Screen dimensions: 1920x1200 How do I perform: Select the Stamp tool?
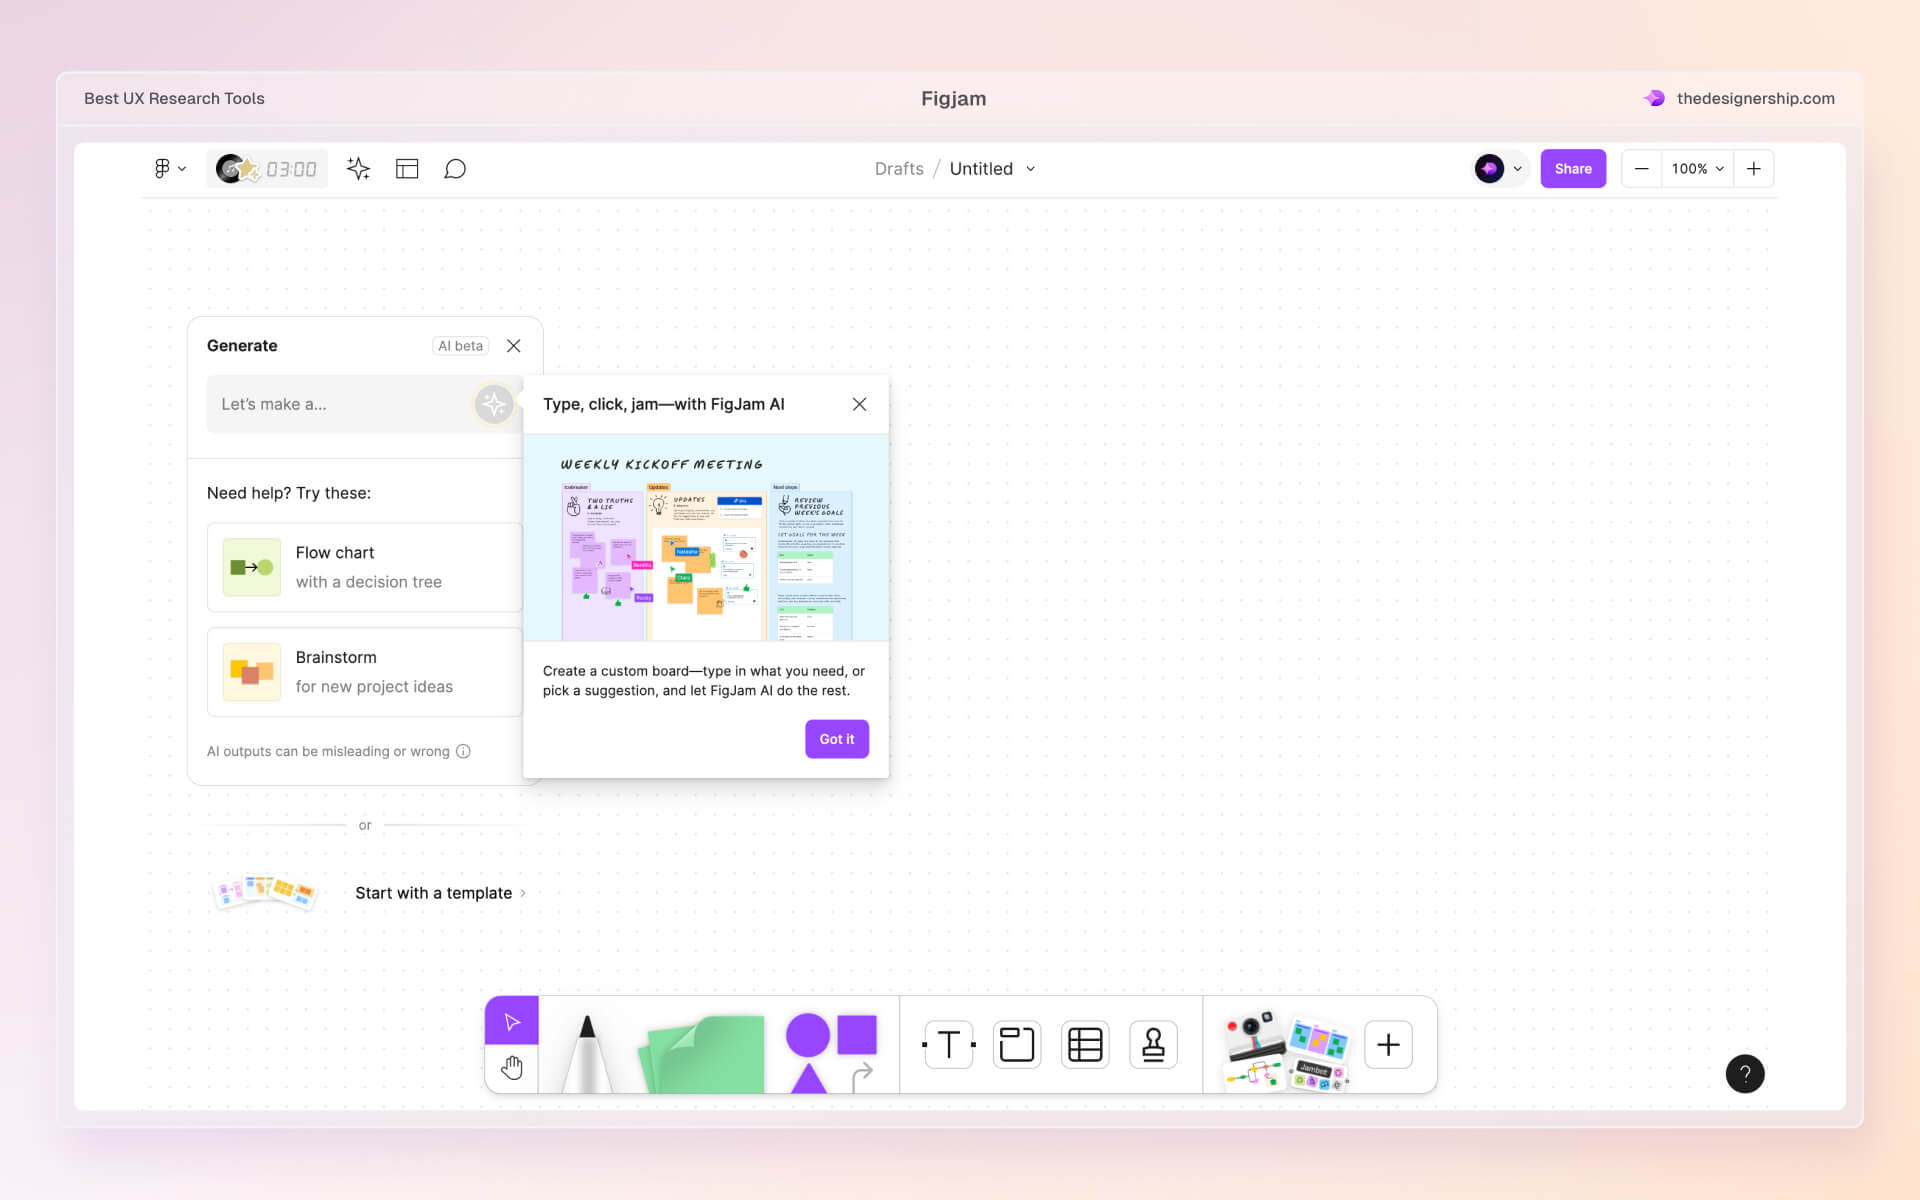click(1153, 1044)
